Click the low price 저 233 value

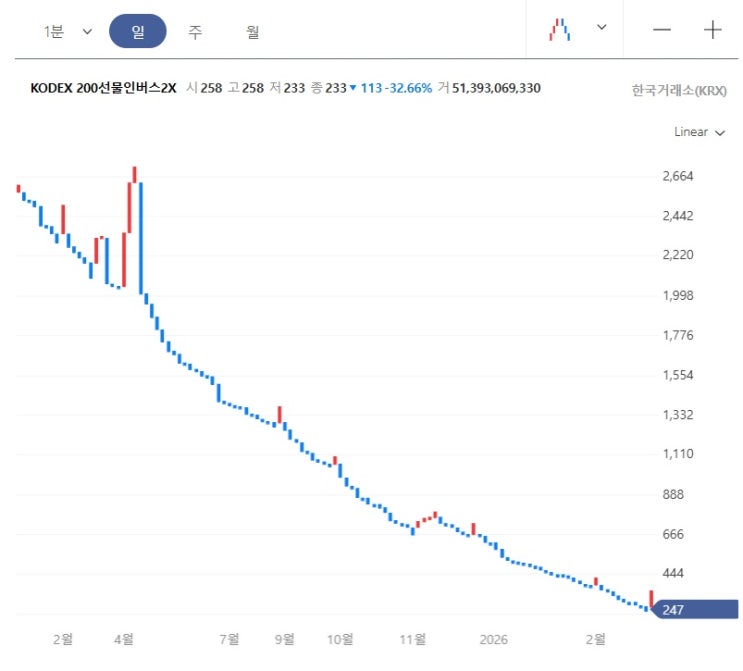pyautogui.click(x=287, y=88)
